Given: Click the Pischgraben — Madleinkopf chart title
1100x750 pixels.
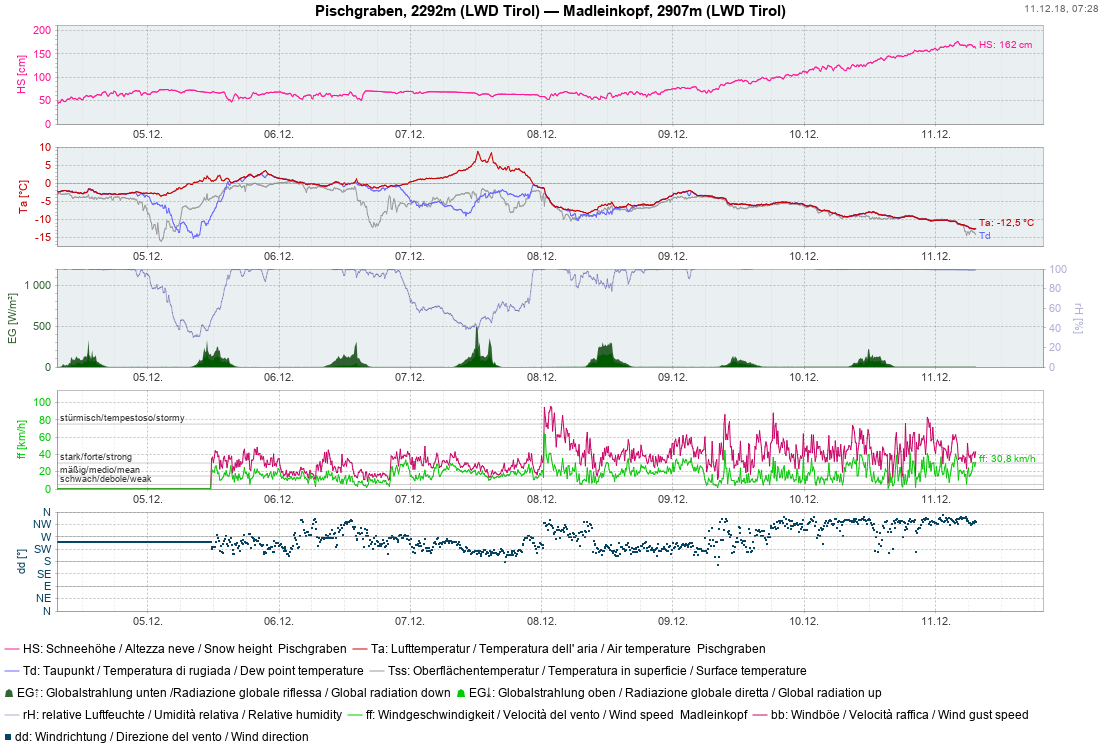Looking at the screenshot, I should 550,11.
